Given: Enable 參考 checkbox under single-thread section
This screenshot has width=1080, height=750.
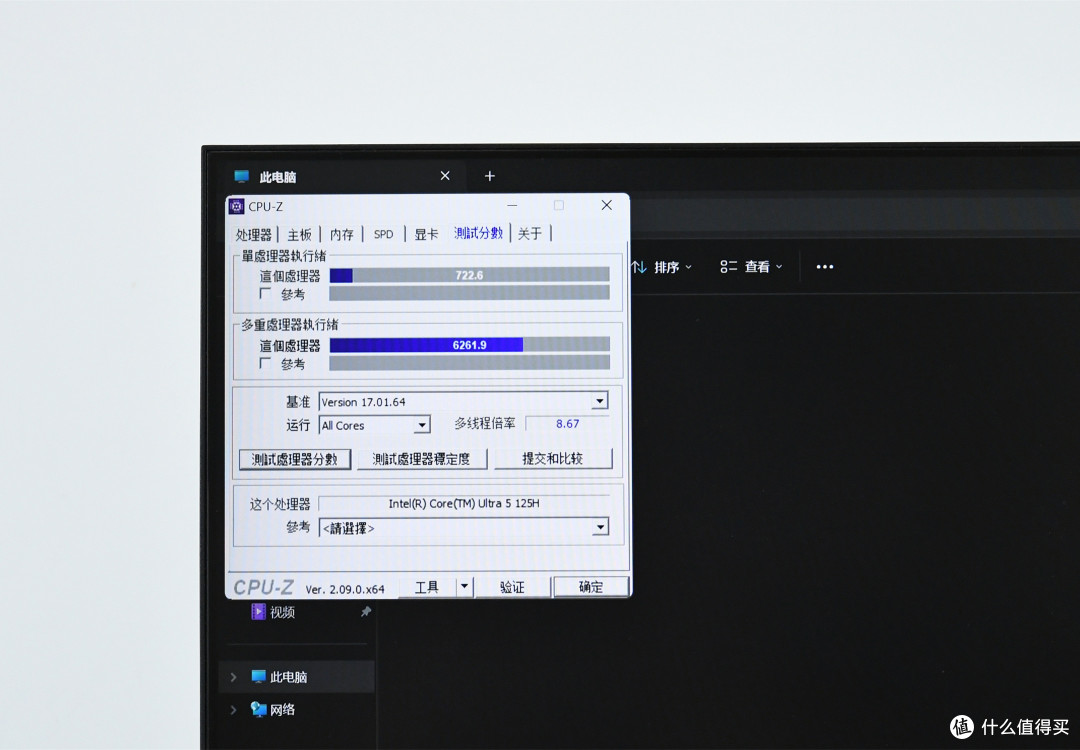Looking at the screenshot, I should [265, 293].
